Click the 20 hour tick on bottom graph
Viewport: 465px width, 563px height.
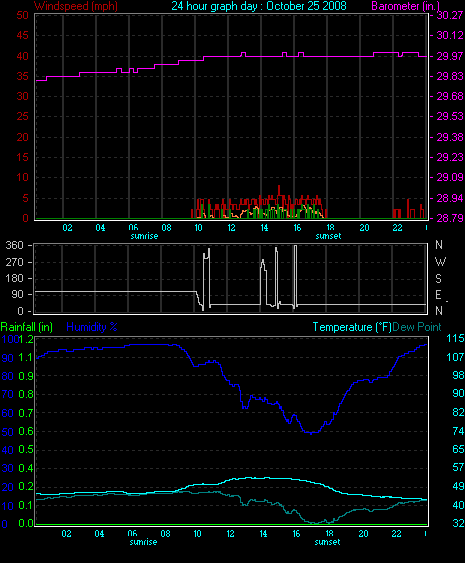tap(363, 534)
